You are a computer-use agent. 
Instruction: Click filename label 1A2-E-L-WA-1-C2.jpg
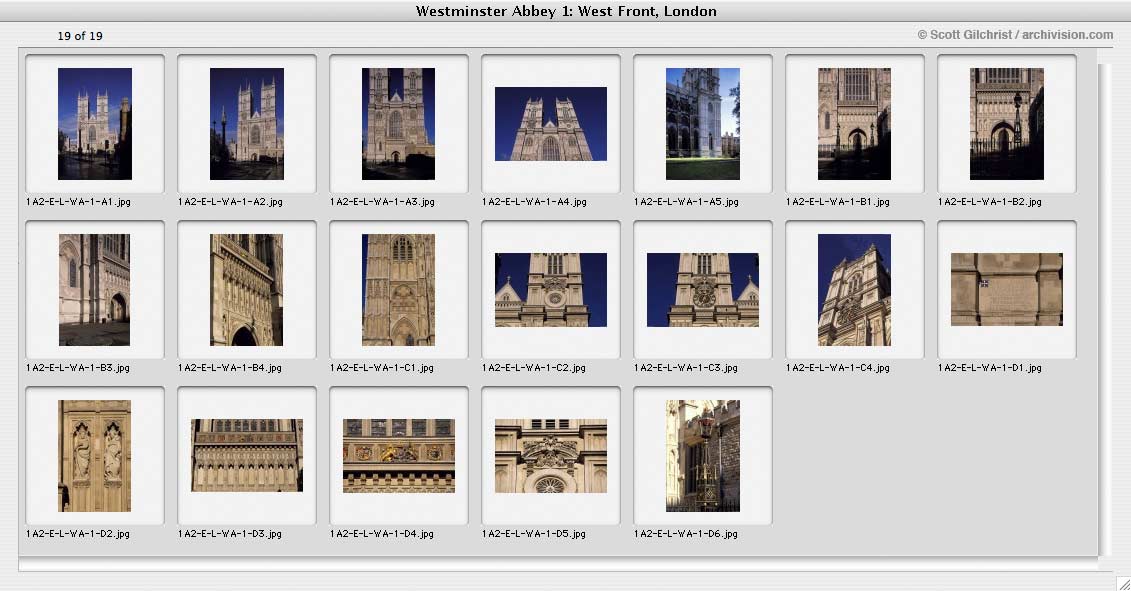pyautogui.click(x=534, y=368)
